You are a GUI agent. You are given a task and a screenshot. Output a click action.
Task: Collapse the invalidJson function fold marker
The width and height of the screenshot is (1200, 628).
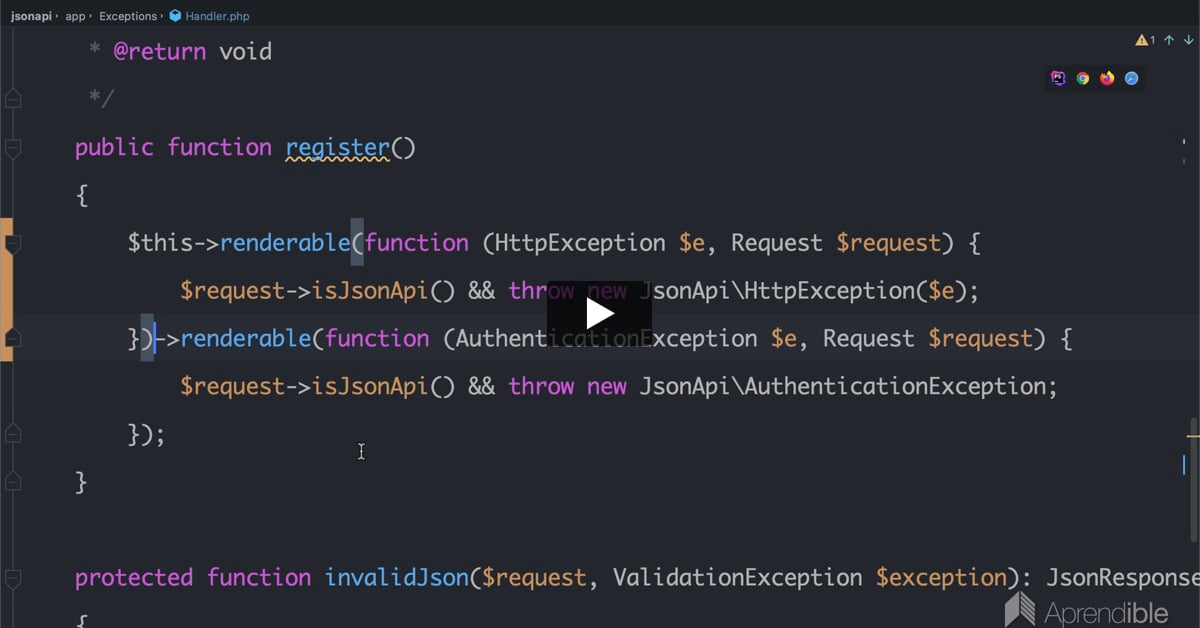tap(13, 577)
